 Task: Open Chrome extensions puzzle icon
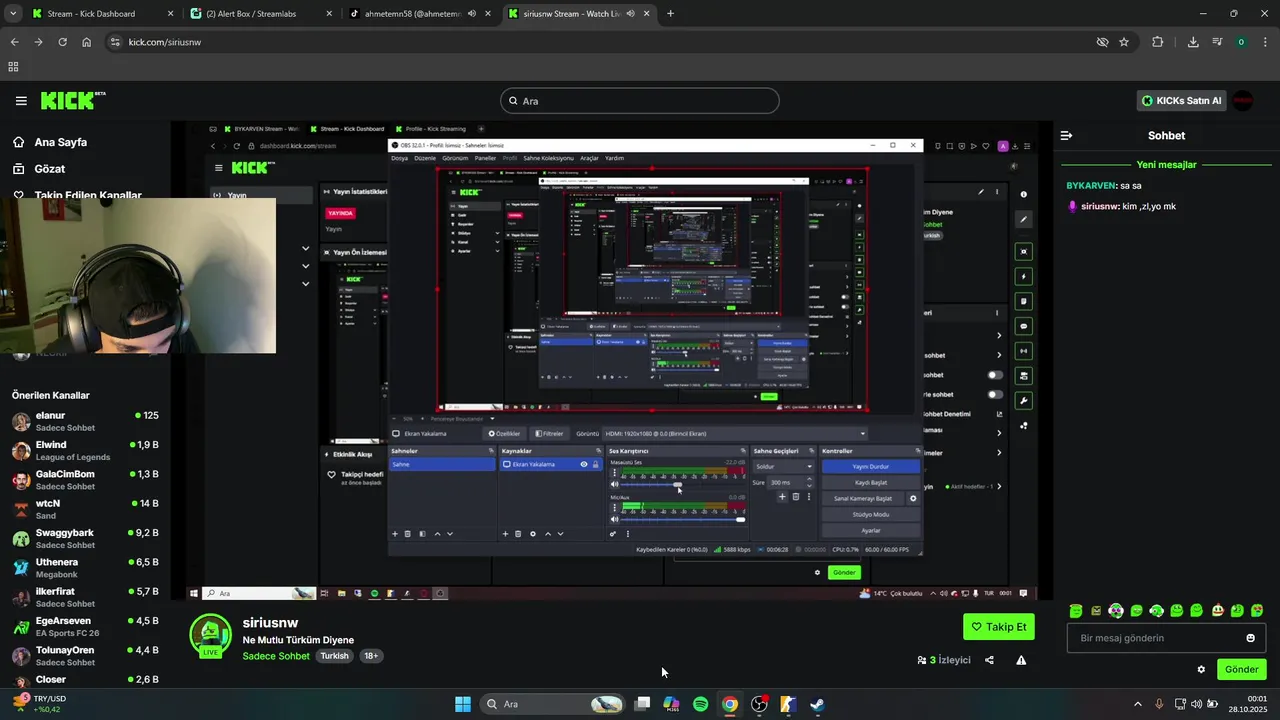point(1158,42)
